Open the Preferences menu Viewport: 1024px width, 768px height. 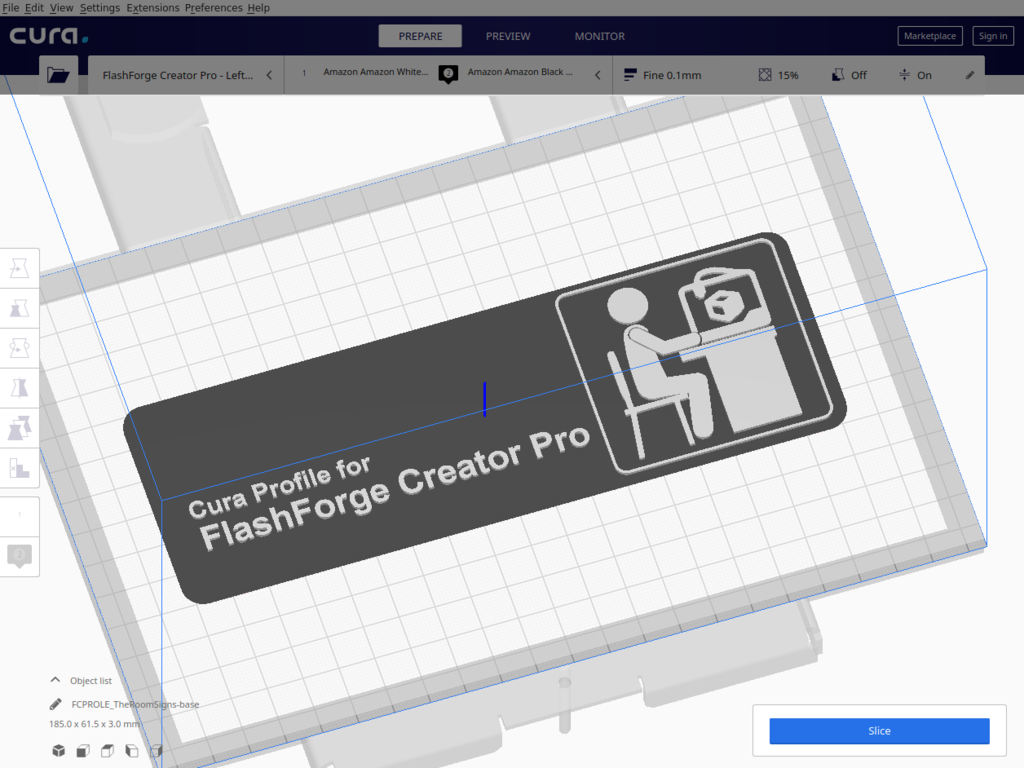(x=214, y=8)
